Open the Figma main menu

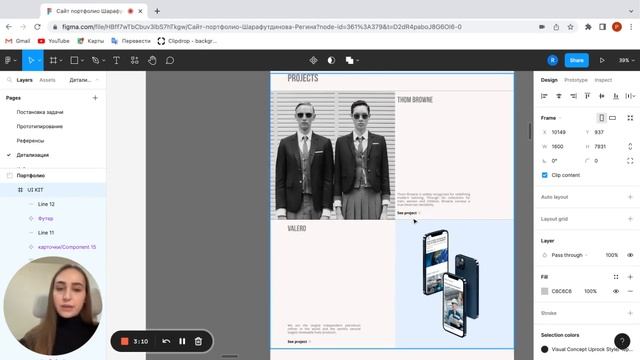tap(8, 60)
